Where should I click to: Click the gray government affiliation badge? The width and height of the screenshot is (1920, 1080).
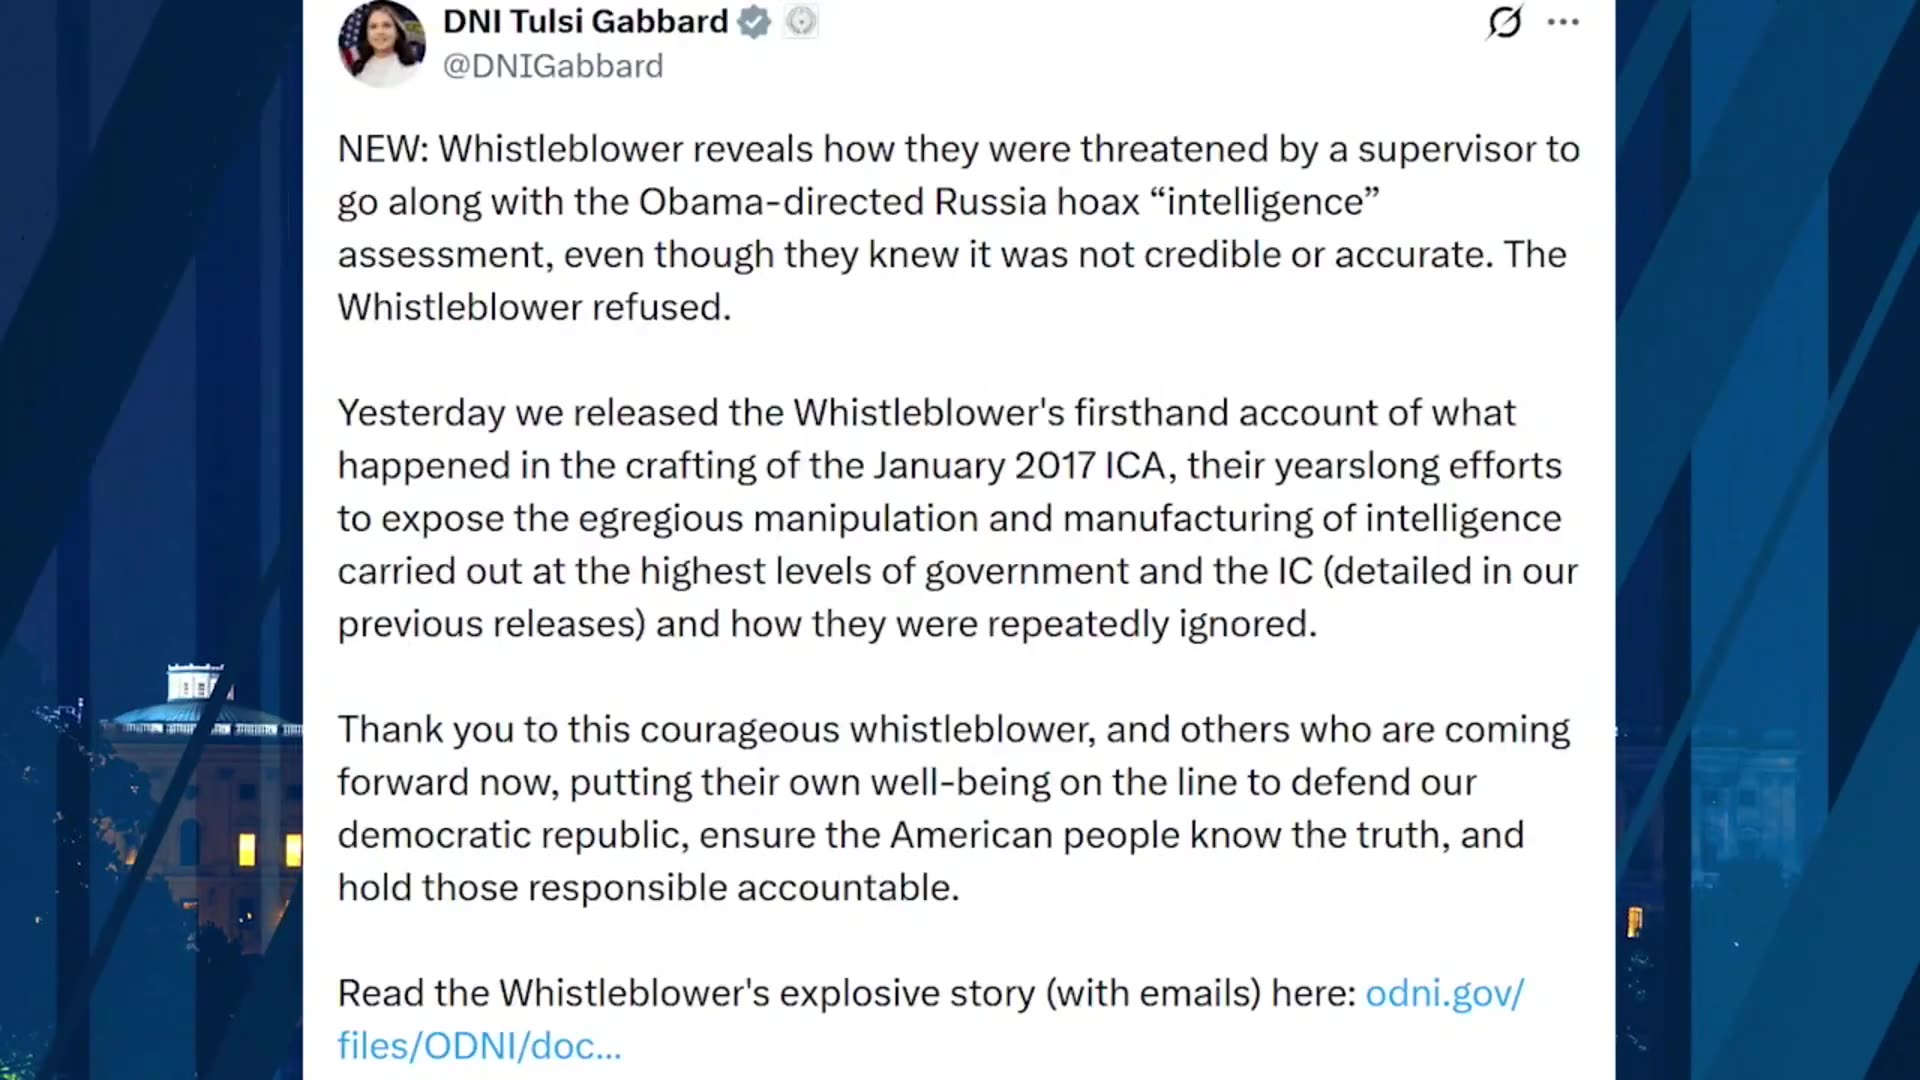[800, 21]
